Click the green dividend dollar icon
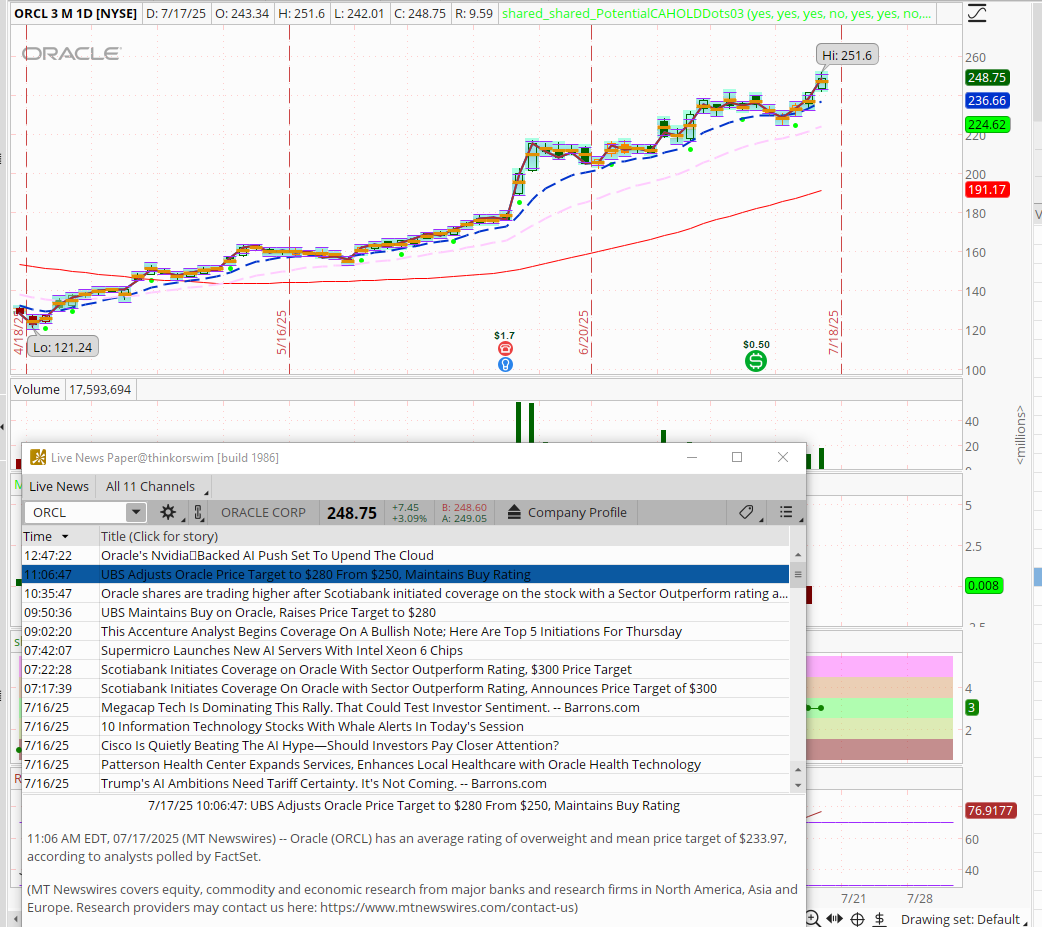Screen dimensions: 1042x927 756,361
